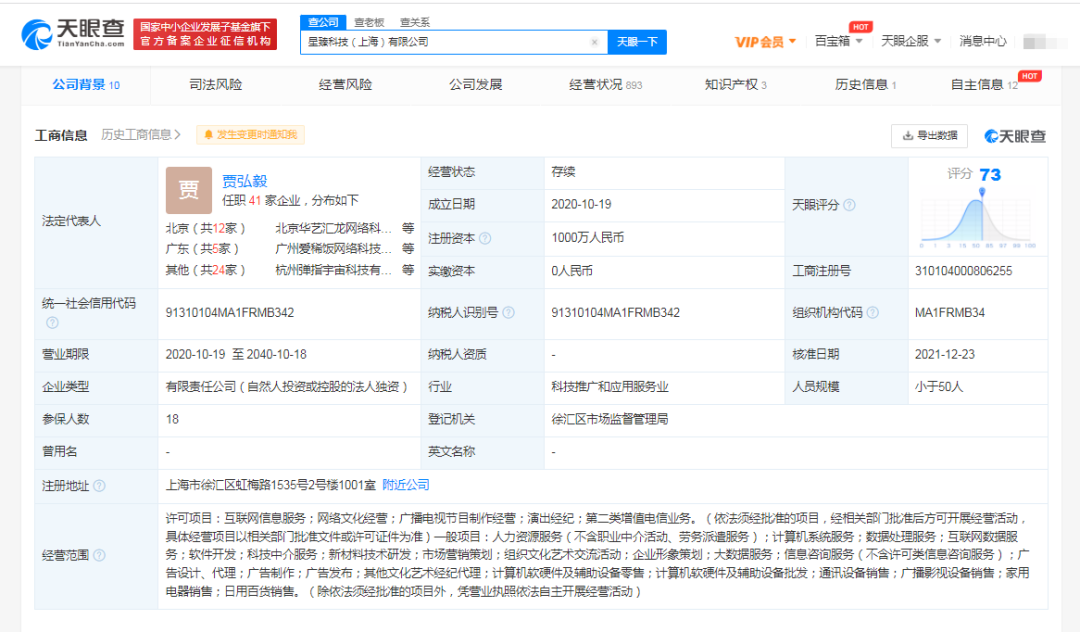Click the 核准日期 value 2021-12-23

point(944,355)
